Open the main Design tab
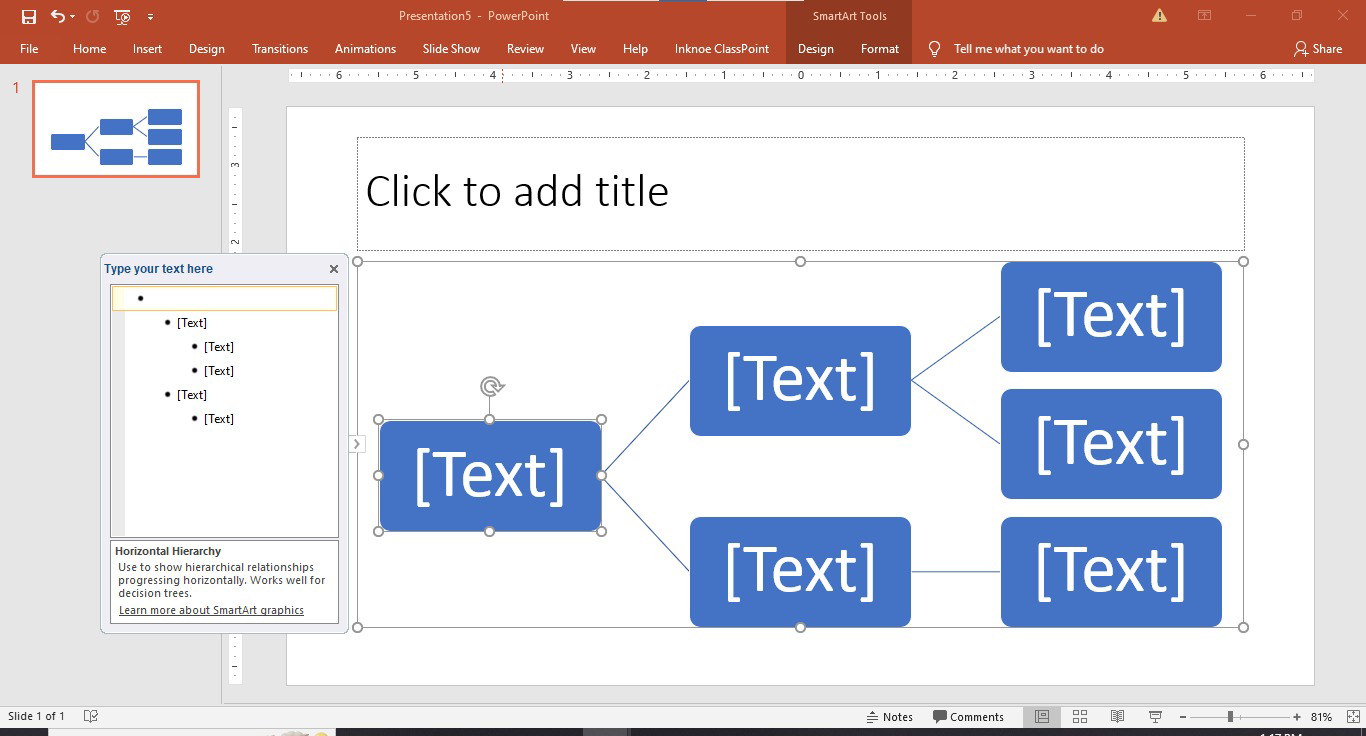 [206, 48]
